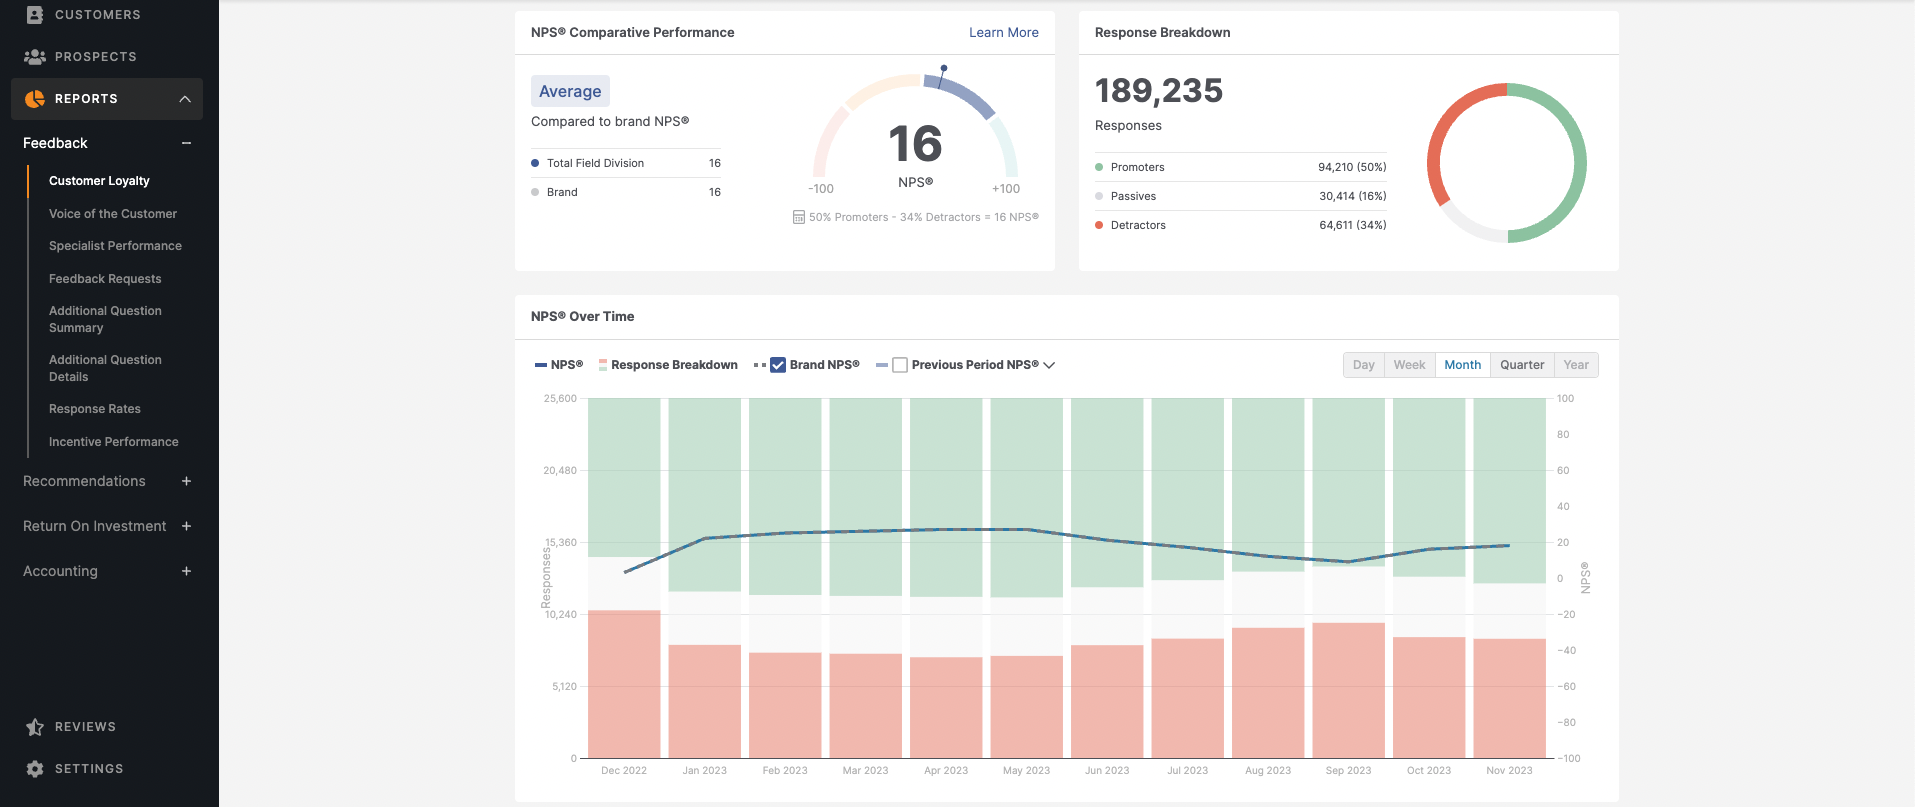Click the Response Breakdown legend icon
Image resolution: width=1915 pixels, height=807 pixels.
click(x=603, y=365)
